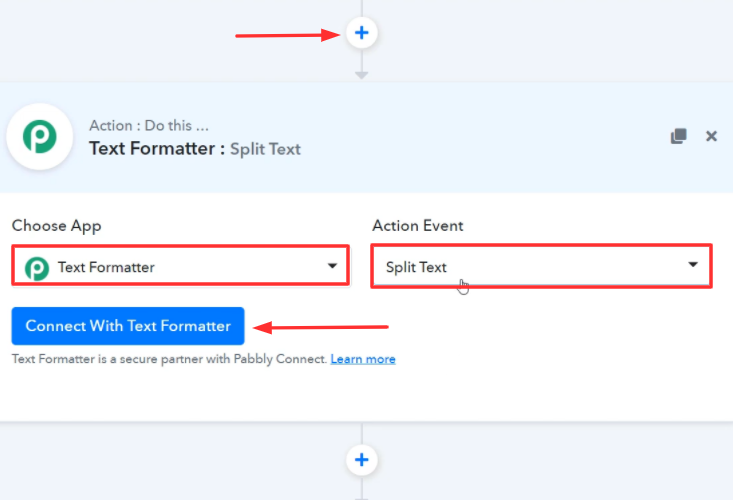The width and height of the screenshot is (733, 500).
Task: Click the secure partner with Pabbly Connect text
Action: click(169, 359)
